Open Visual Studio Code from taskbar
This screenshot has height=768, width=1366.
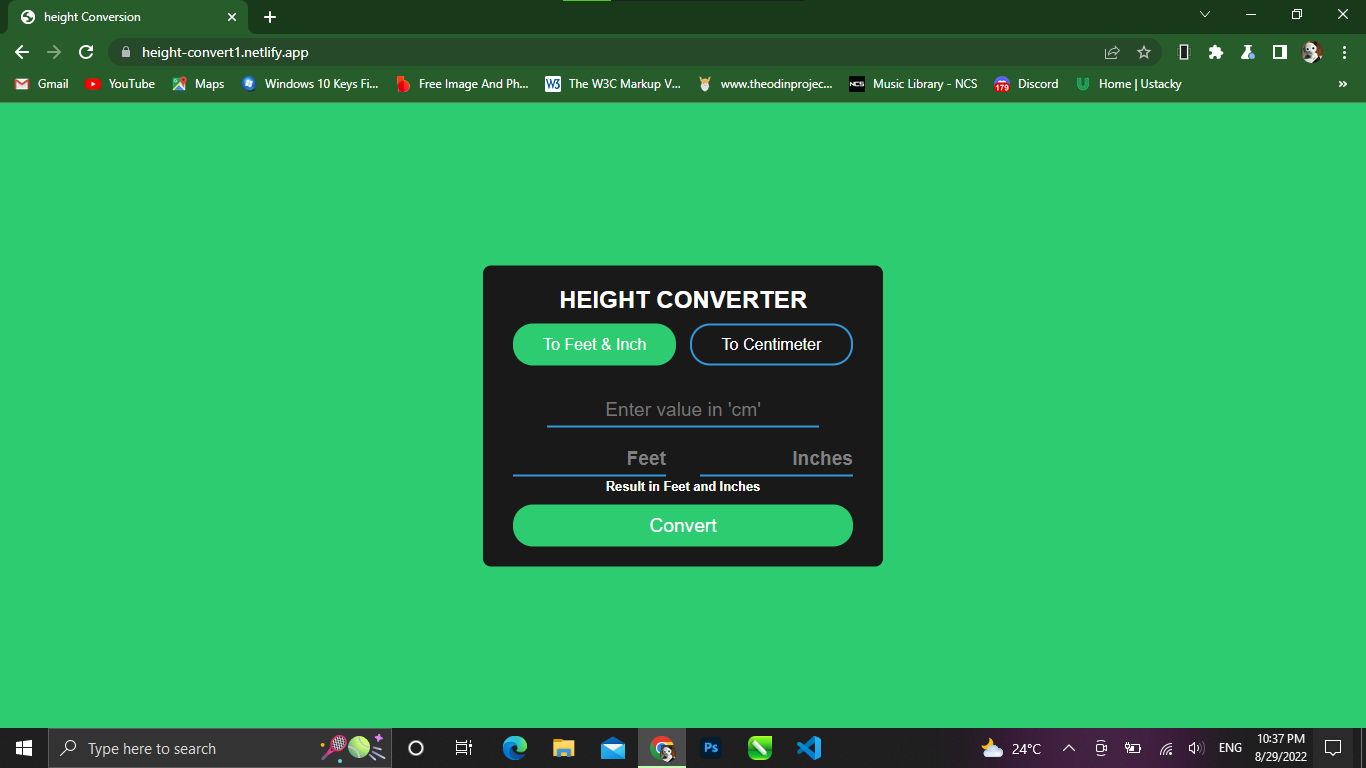click(809, 747)
